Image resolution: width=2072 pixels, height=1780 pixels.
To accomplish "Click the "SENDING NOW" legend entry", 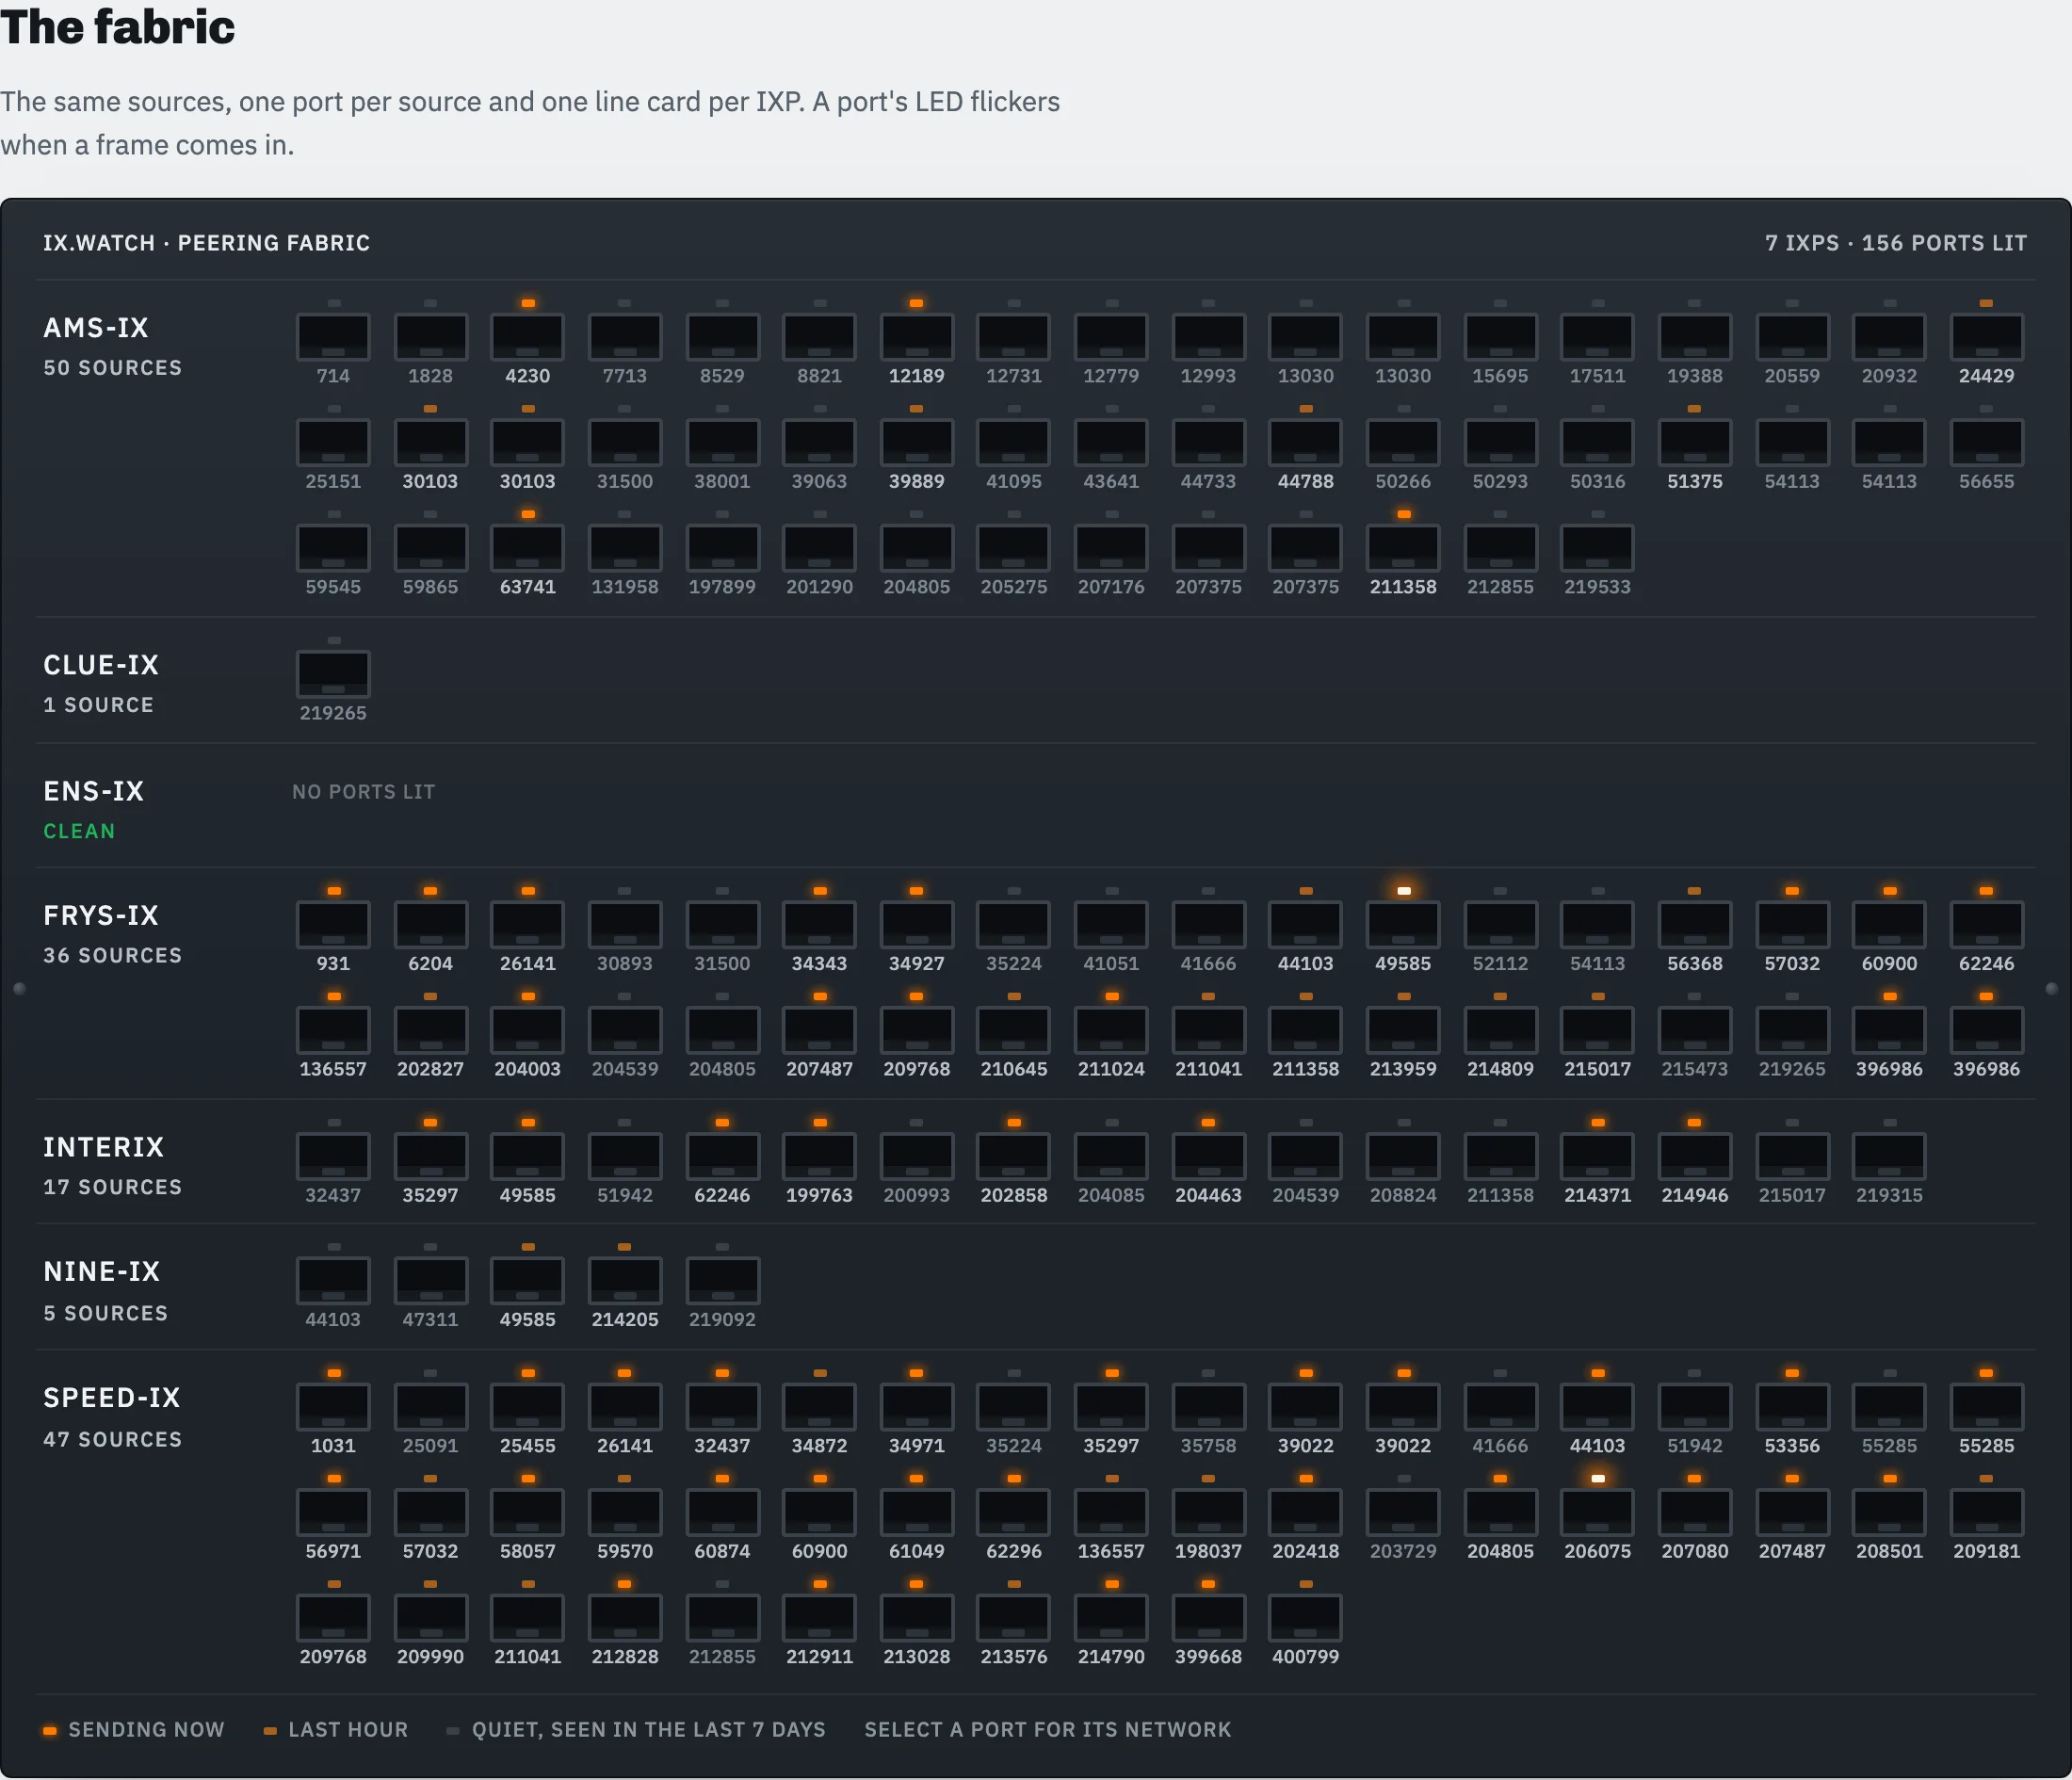I will coord(134,1730).
